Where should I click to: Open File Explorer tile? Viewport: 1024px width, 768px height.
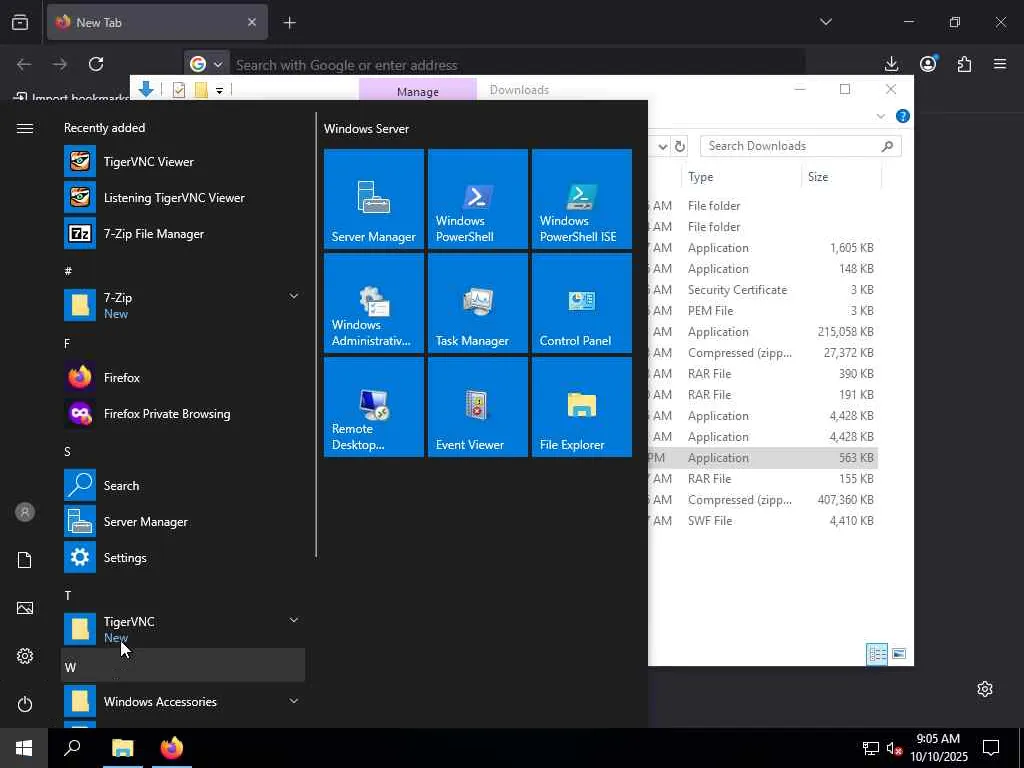[581, 406]
